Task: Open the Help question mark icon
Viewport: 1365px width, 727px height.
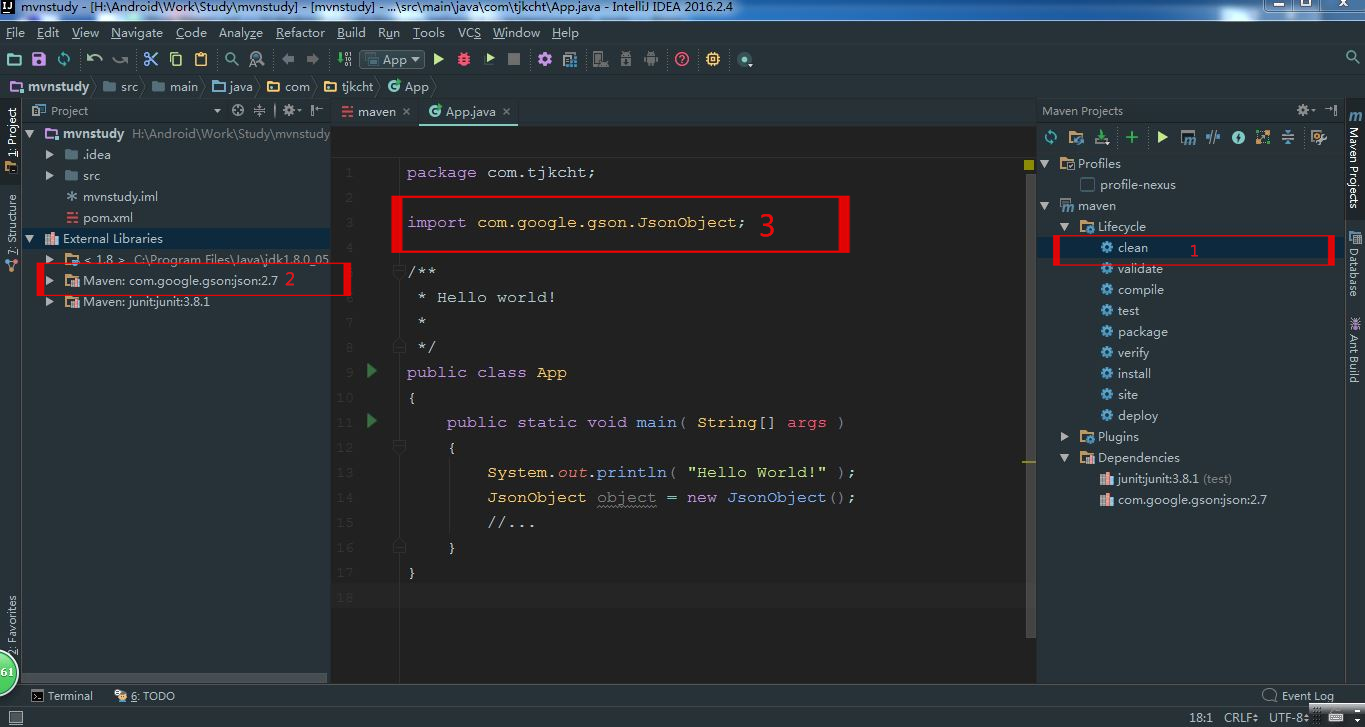Action: click(682, 60)
